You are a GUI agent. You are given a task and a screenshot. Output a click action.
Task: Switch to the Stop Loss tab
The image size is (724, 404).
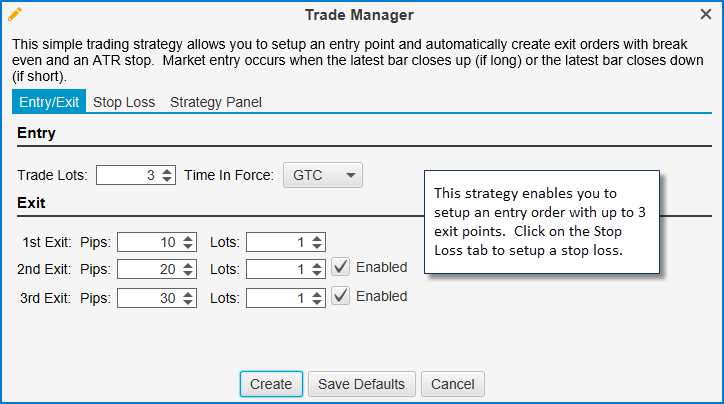(x=124, y=102)
